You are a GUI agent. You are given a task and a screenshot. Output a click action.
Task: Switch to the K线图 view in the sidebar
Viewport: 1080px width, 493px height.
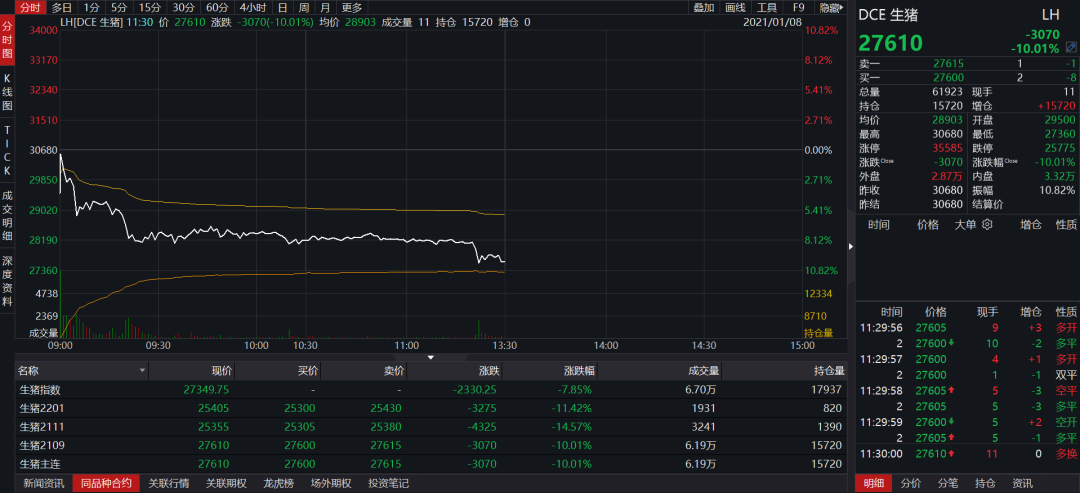click(7, 91)
